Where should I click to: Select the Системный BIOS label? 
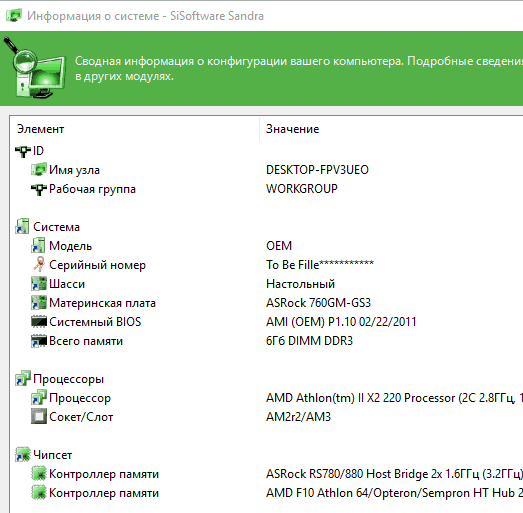coord(95,322)
